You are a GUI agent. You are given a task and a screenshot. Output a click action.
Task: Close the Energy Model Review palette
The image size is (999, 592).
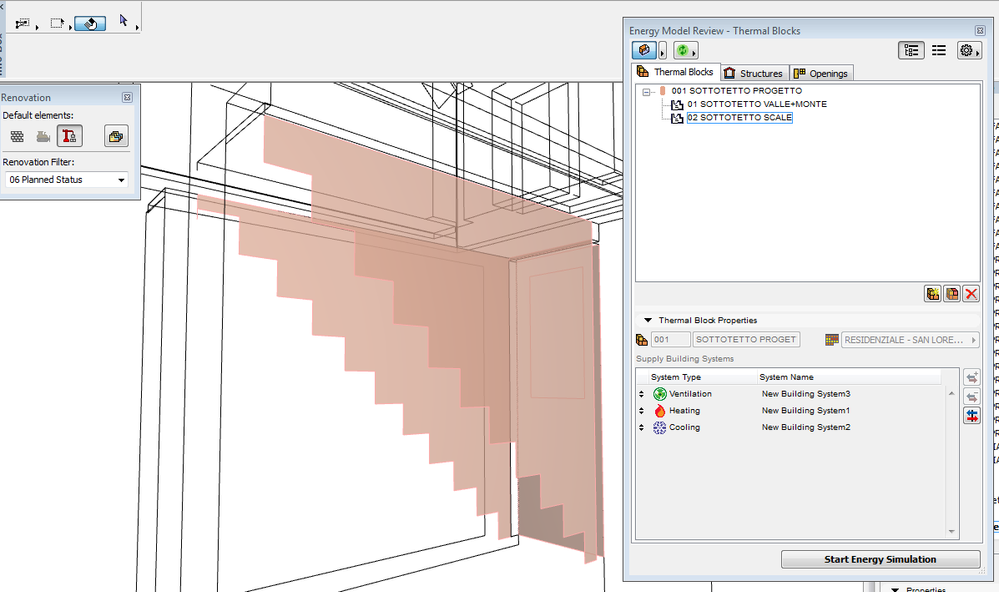[x=980, y=31]
